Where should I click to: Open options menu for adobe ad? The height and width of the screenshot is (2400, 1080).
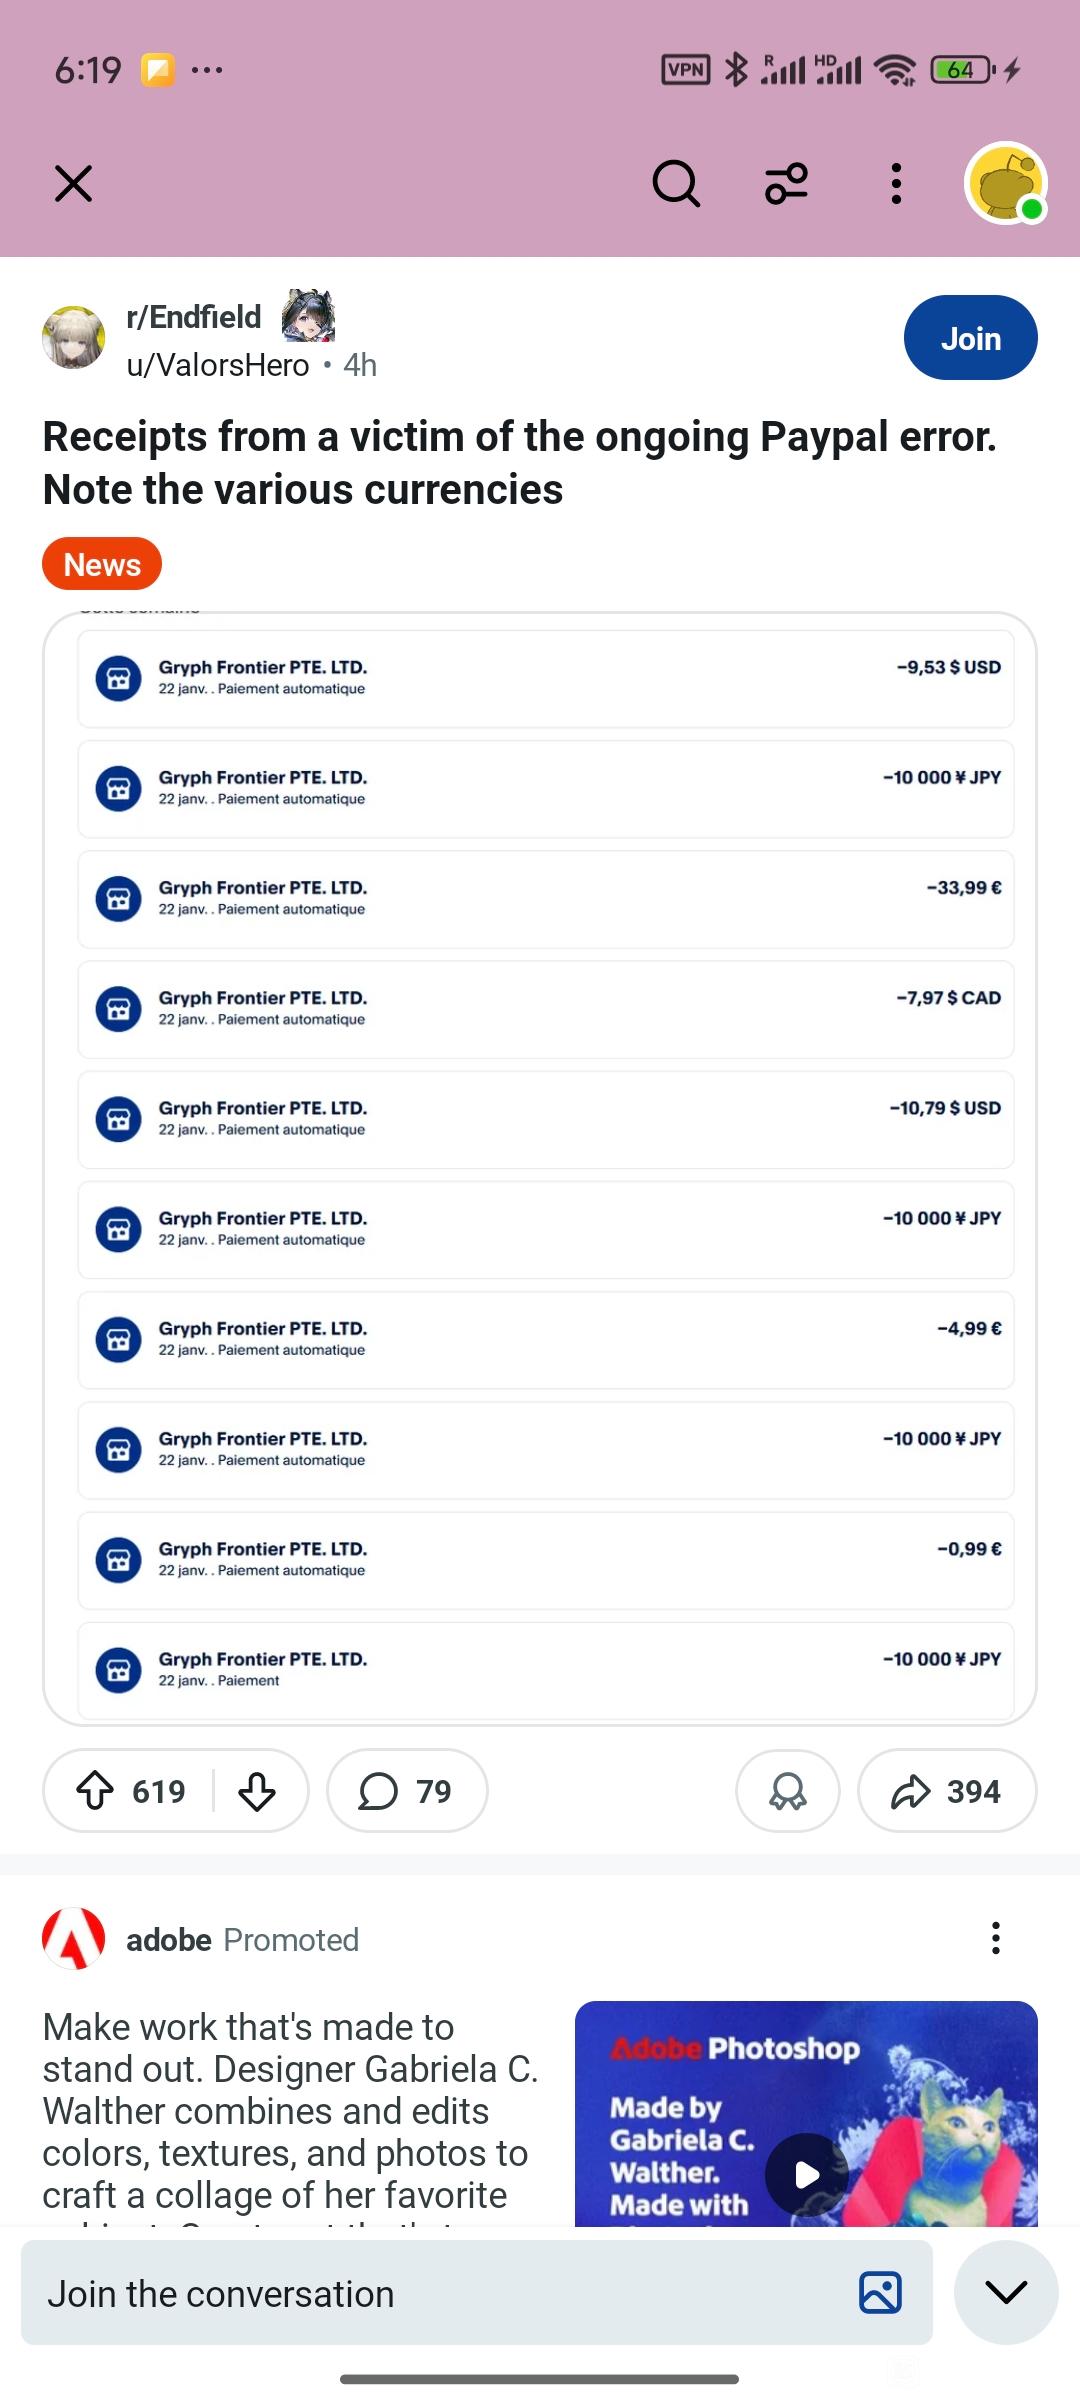(995, 1938)
